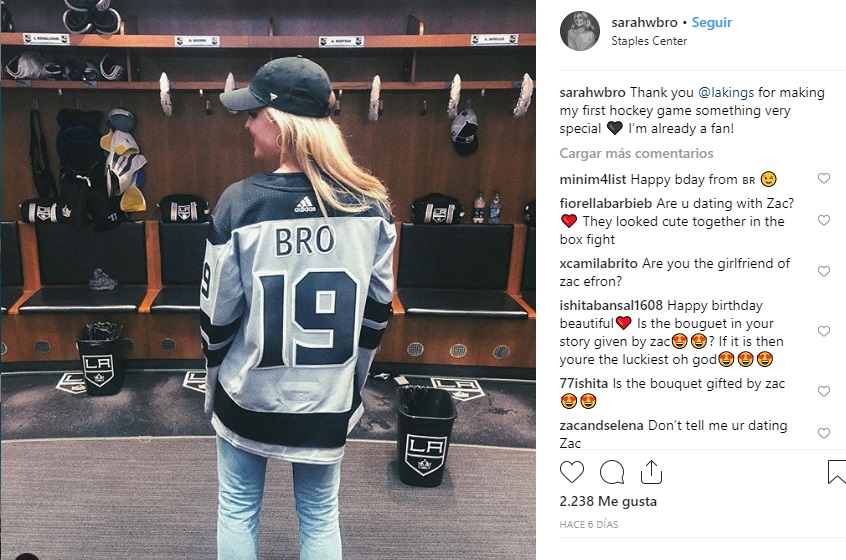Expand Cargar más comentarios

(636, 153)
